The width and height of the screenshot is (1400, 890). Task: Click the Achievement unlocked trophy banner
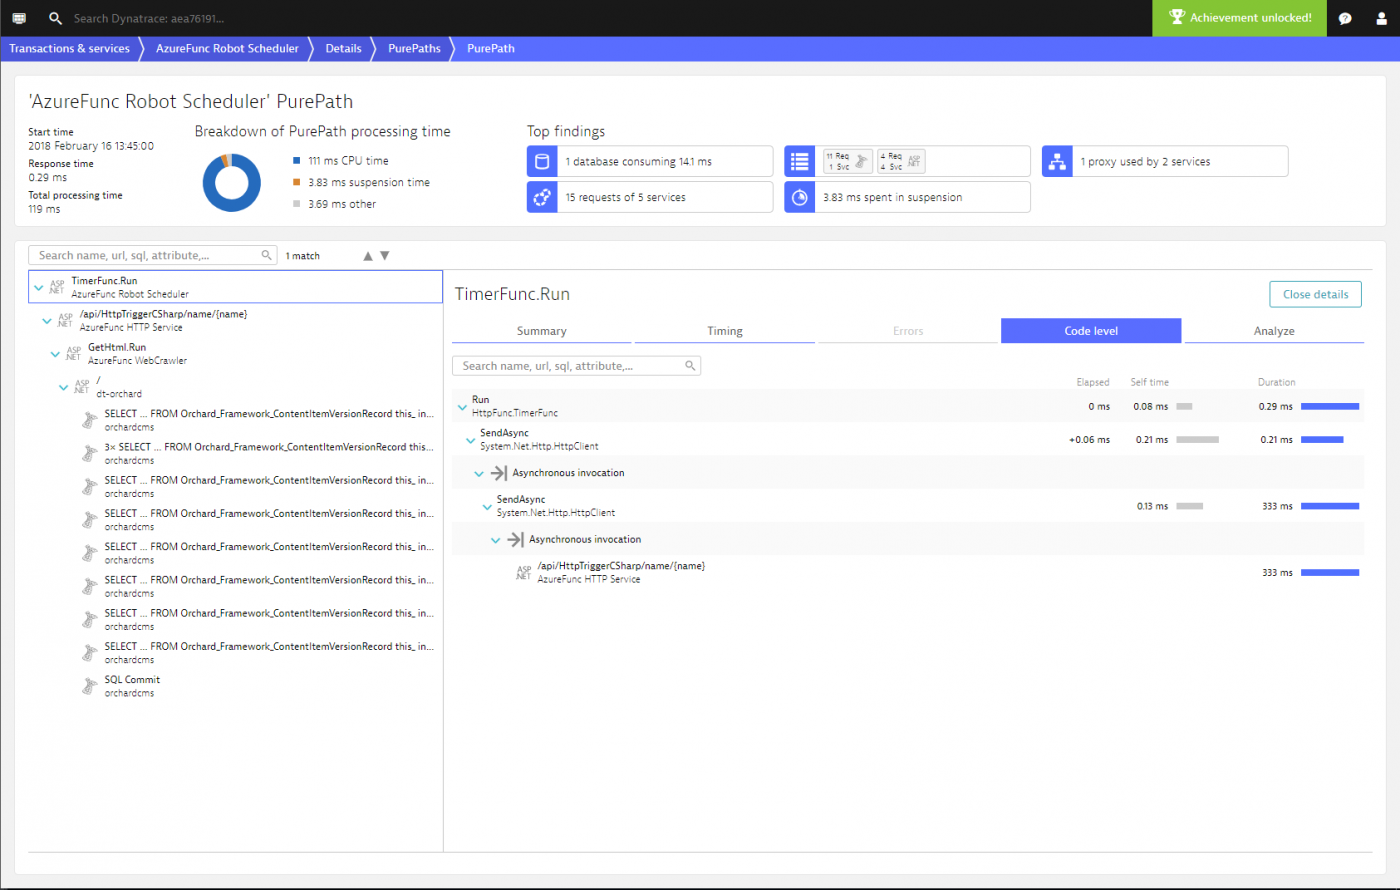tap(1240, 18)
